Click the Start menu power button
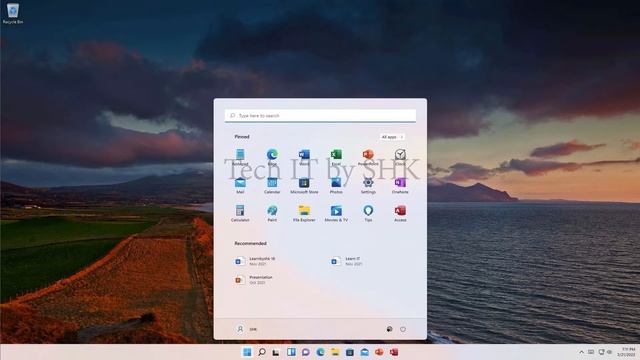Image resolution: width=640 pixels, height=360 pixels. coord(403,329)
